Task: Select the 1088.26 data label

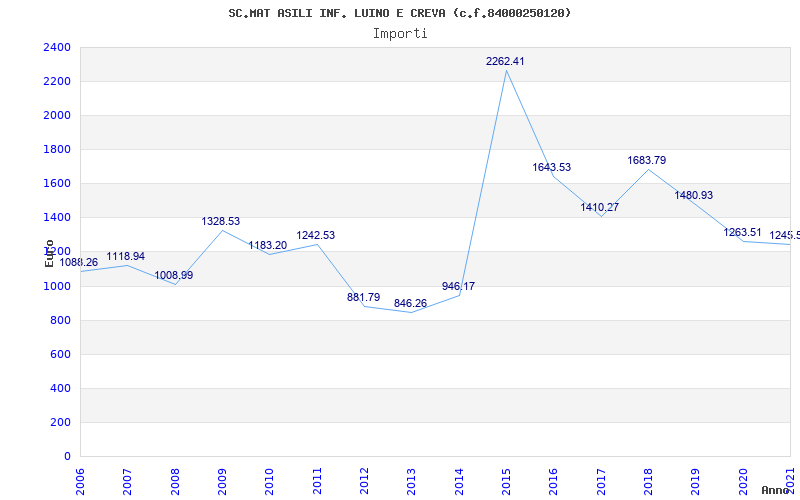Action: pyautogui.click(x=79, y=262)
